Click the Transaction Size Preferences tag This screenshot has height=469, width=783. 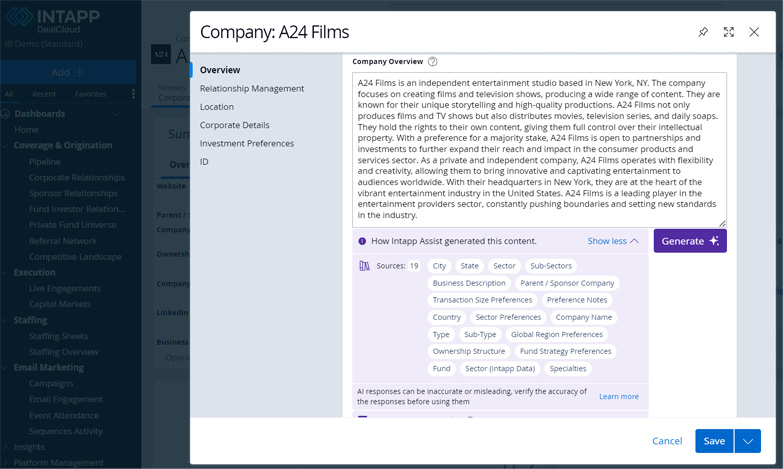482,300
